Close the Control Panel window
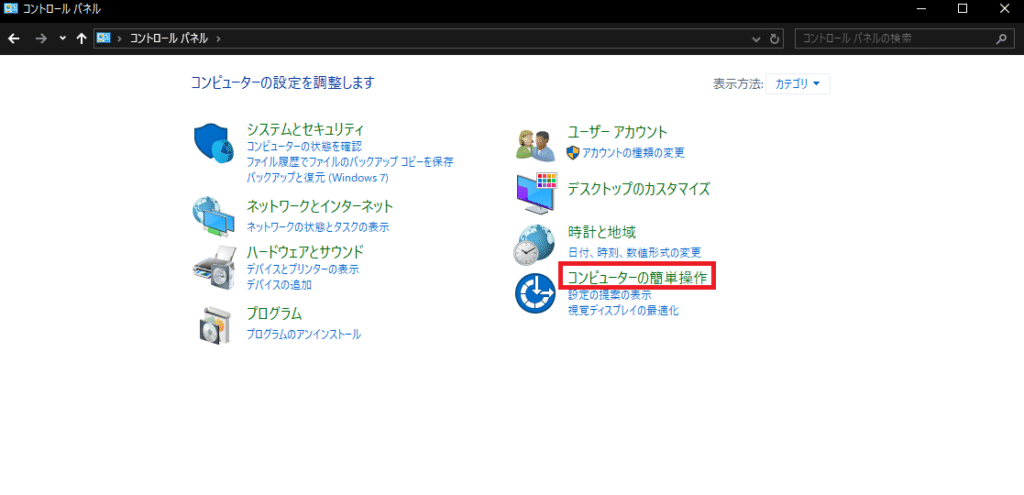Screen dimensions: 1024x495 [x=1004, y=9]
